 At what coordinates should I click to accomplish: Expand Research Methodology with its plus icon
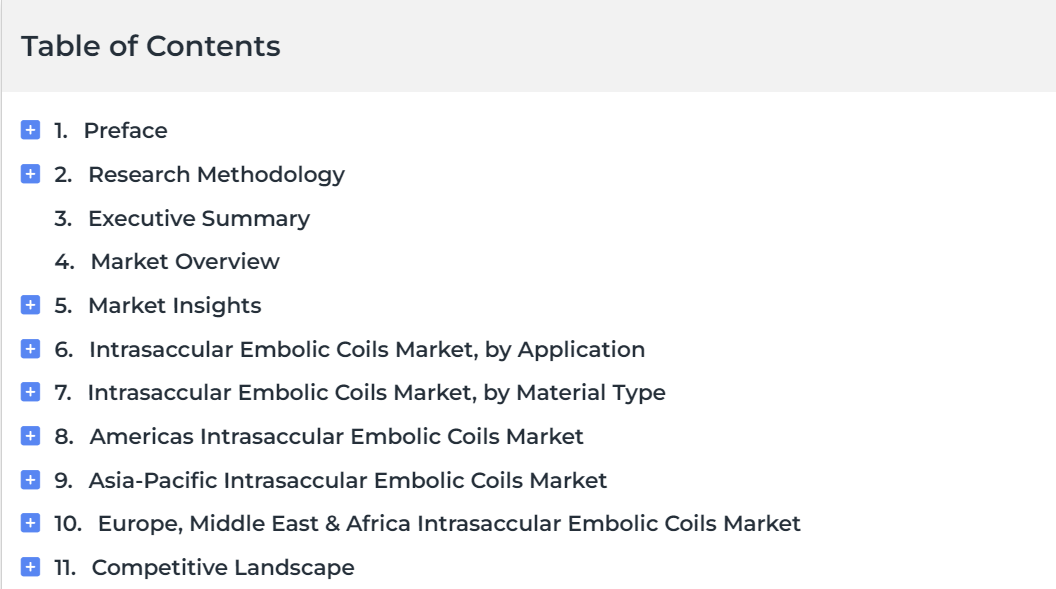30,174
